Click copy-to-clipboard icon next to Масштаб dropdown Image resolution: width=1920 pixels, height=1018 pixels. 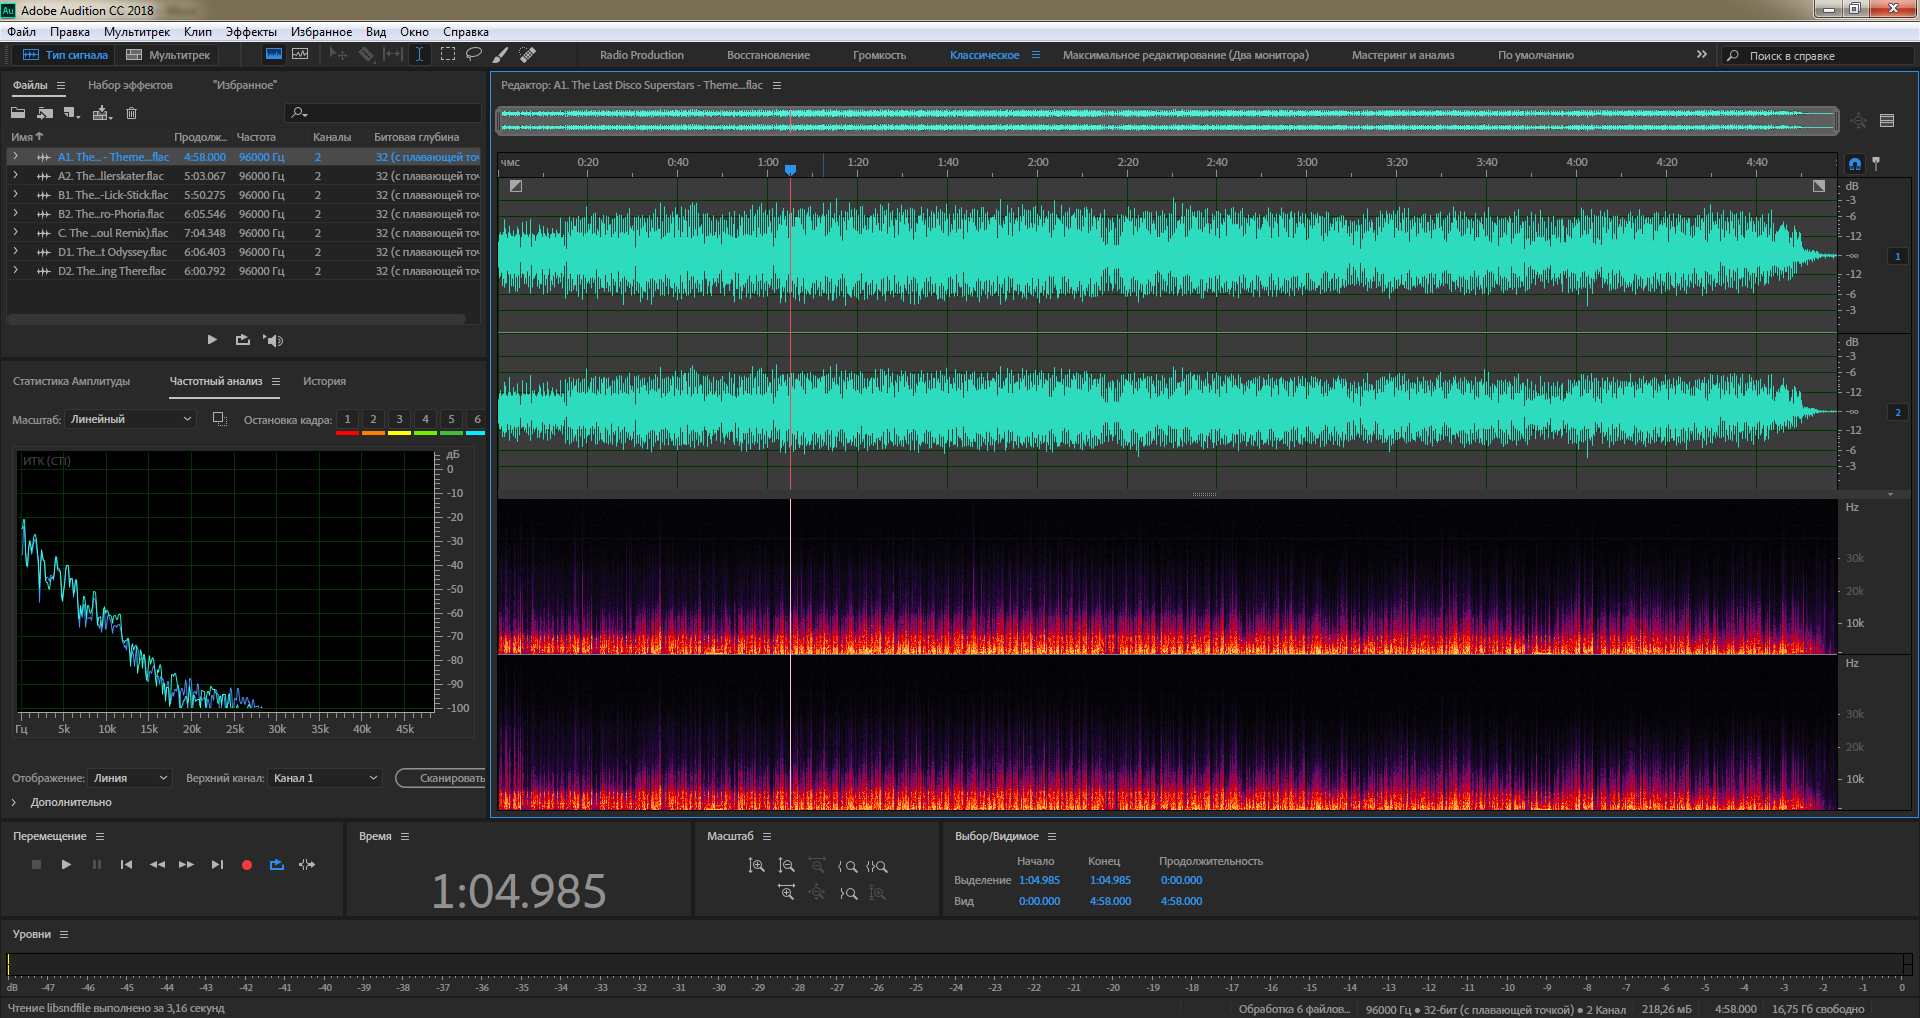pos(220,419)
